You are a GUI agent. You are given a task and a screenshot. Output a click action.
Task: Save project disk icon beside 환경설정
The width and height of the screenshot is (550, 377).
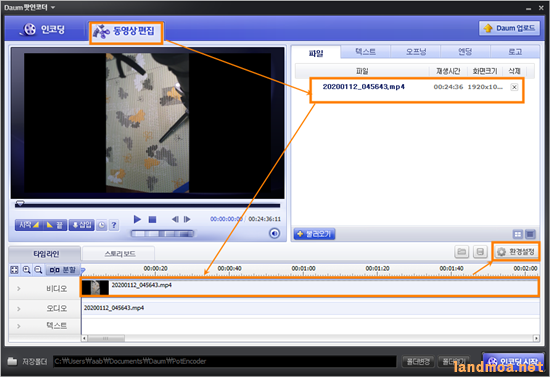480,251
